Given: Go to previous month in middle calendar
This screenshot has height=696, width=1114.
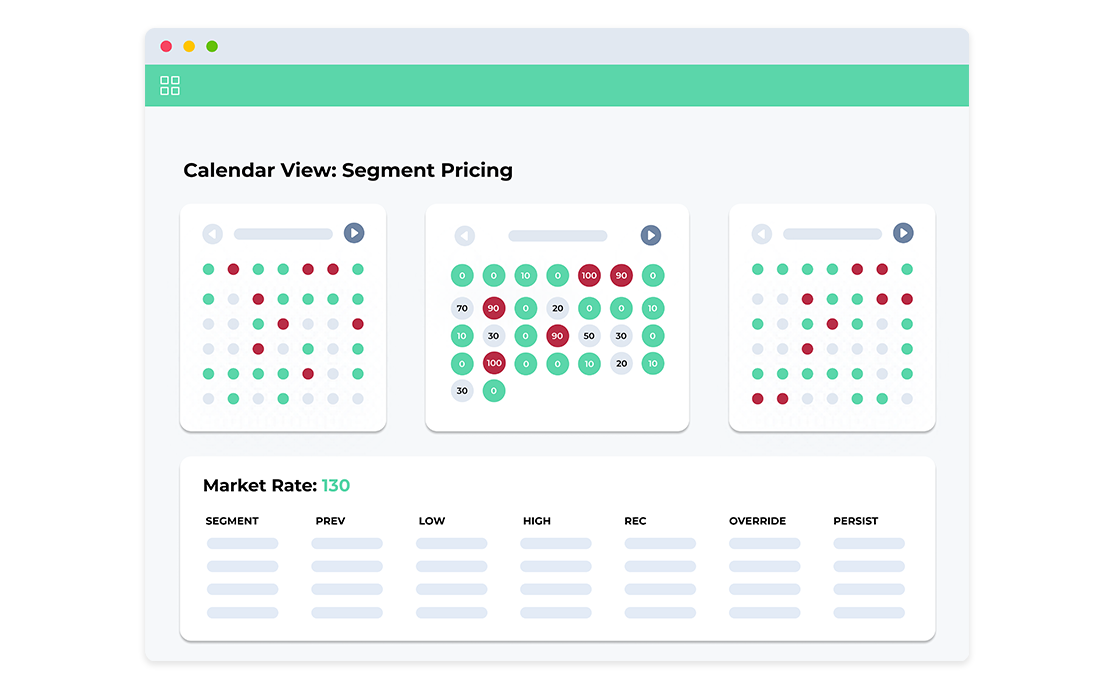Looking at the screenshot, I should [x=464, y=236].
